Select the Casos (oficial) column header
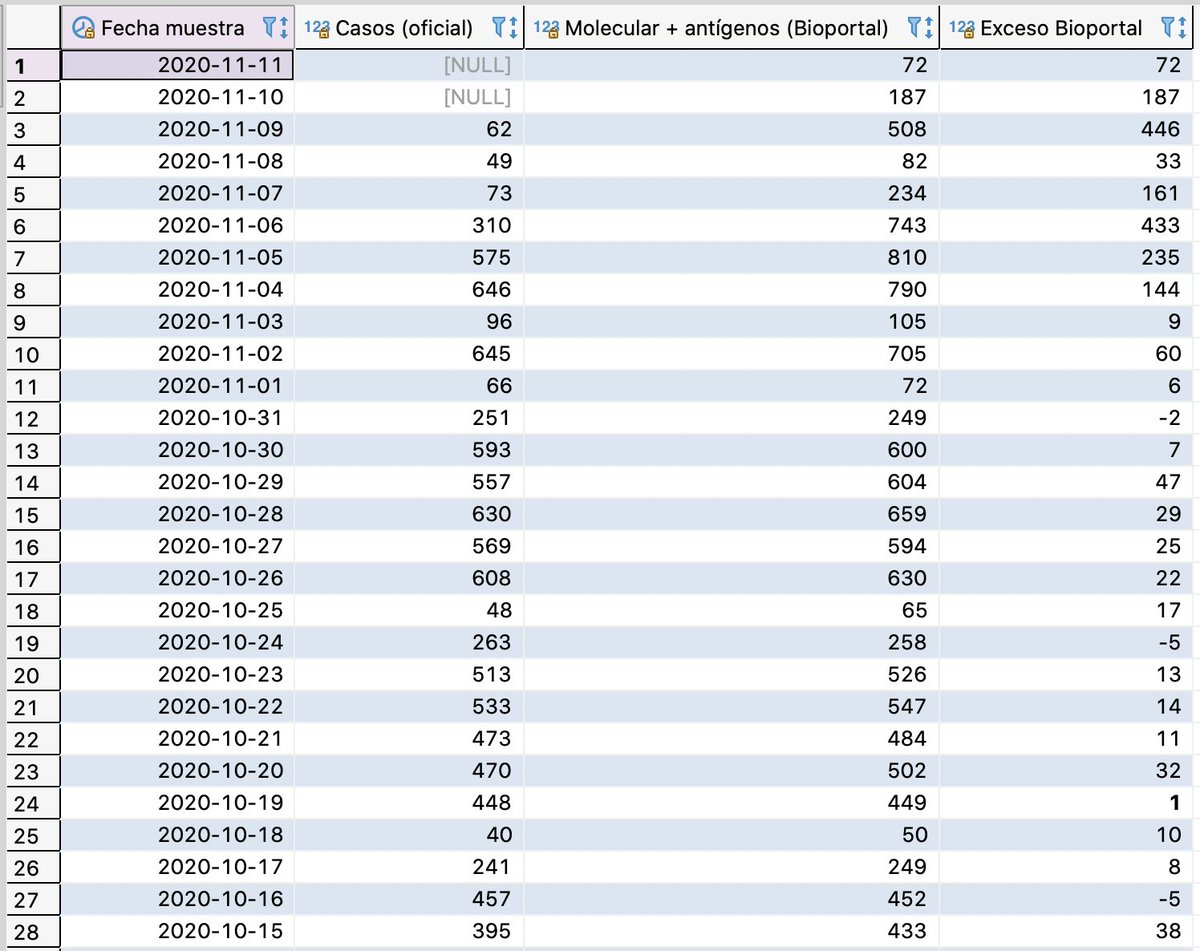This screenshot has height=951, width=1200. 409,29
